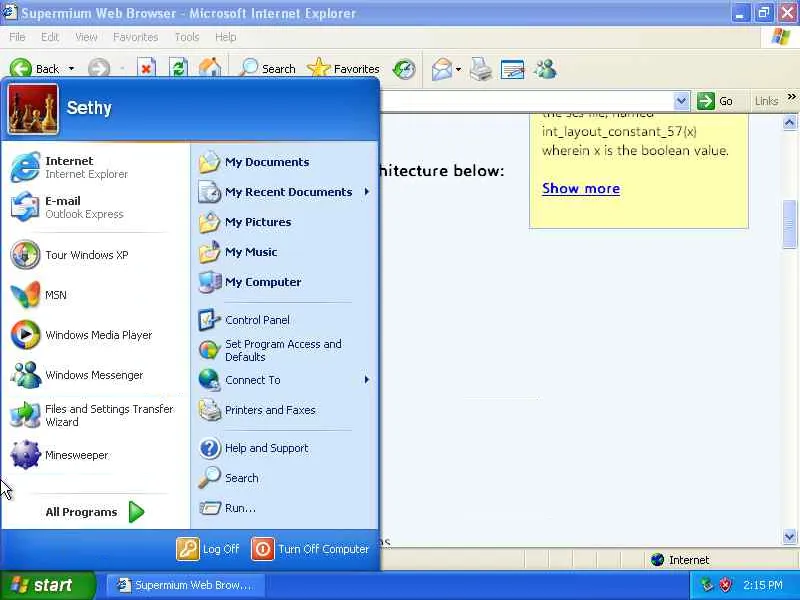Click the Edit page toolbar icon
The height and width of the screenshot is (600, 800).
[513, 69]
